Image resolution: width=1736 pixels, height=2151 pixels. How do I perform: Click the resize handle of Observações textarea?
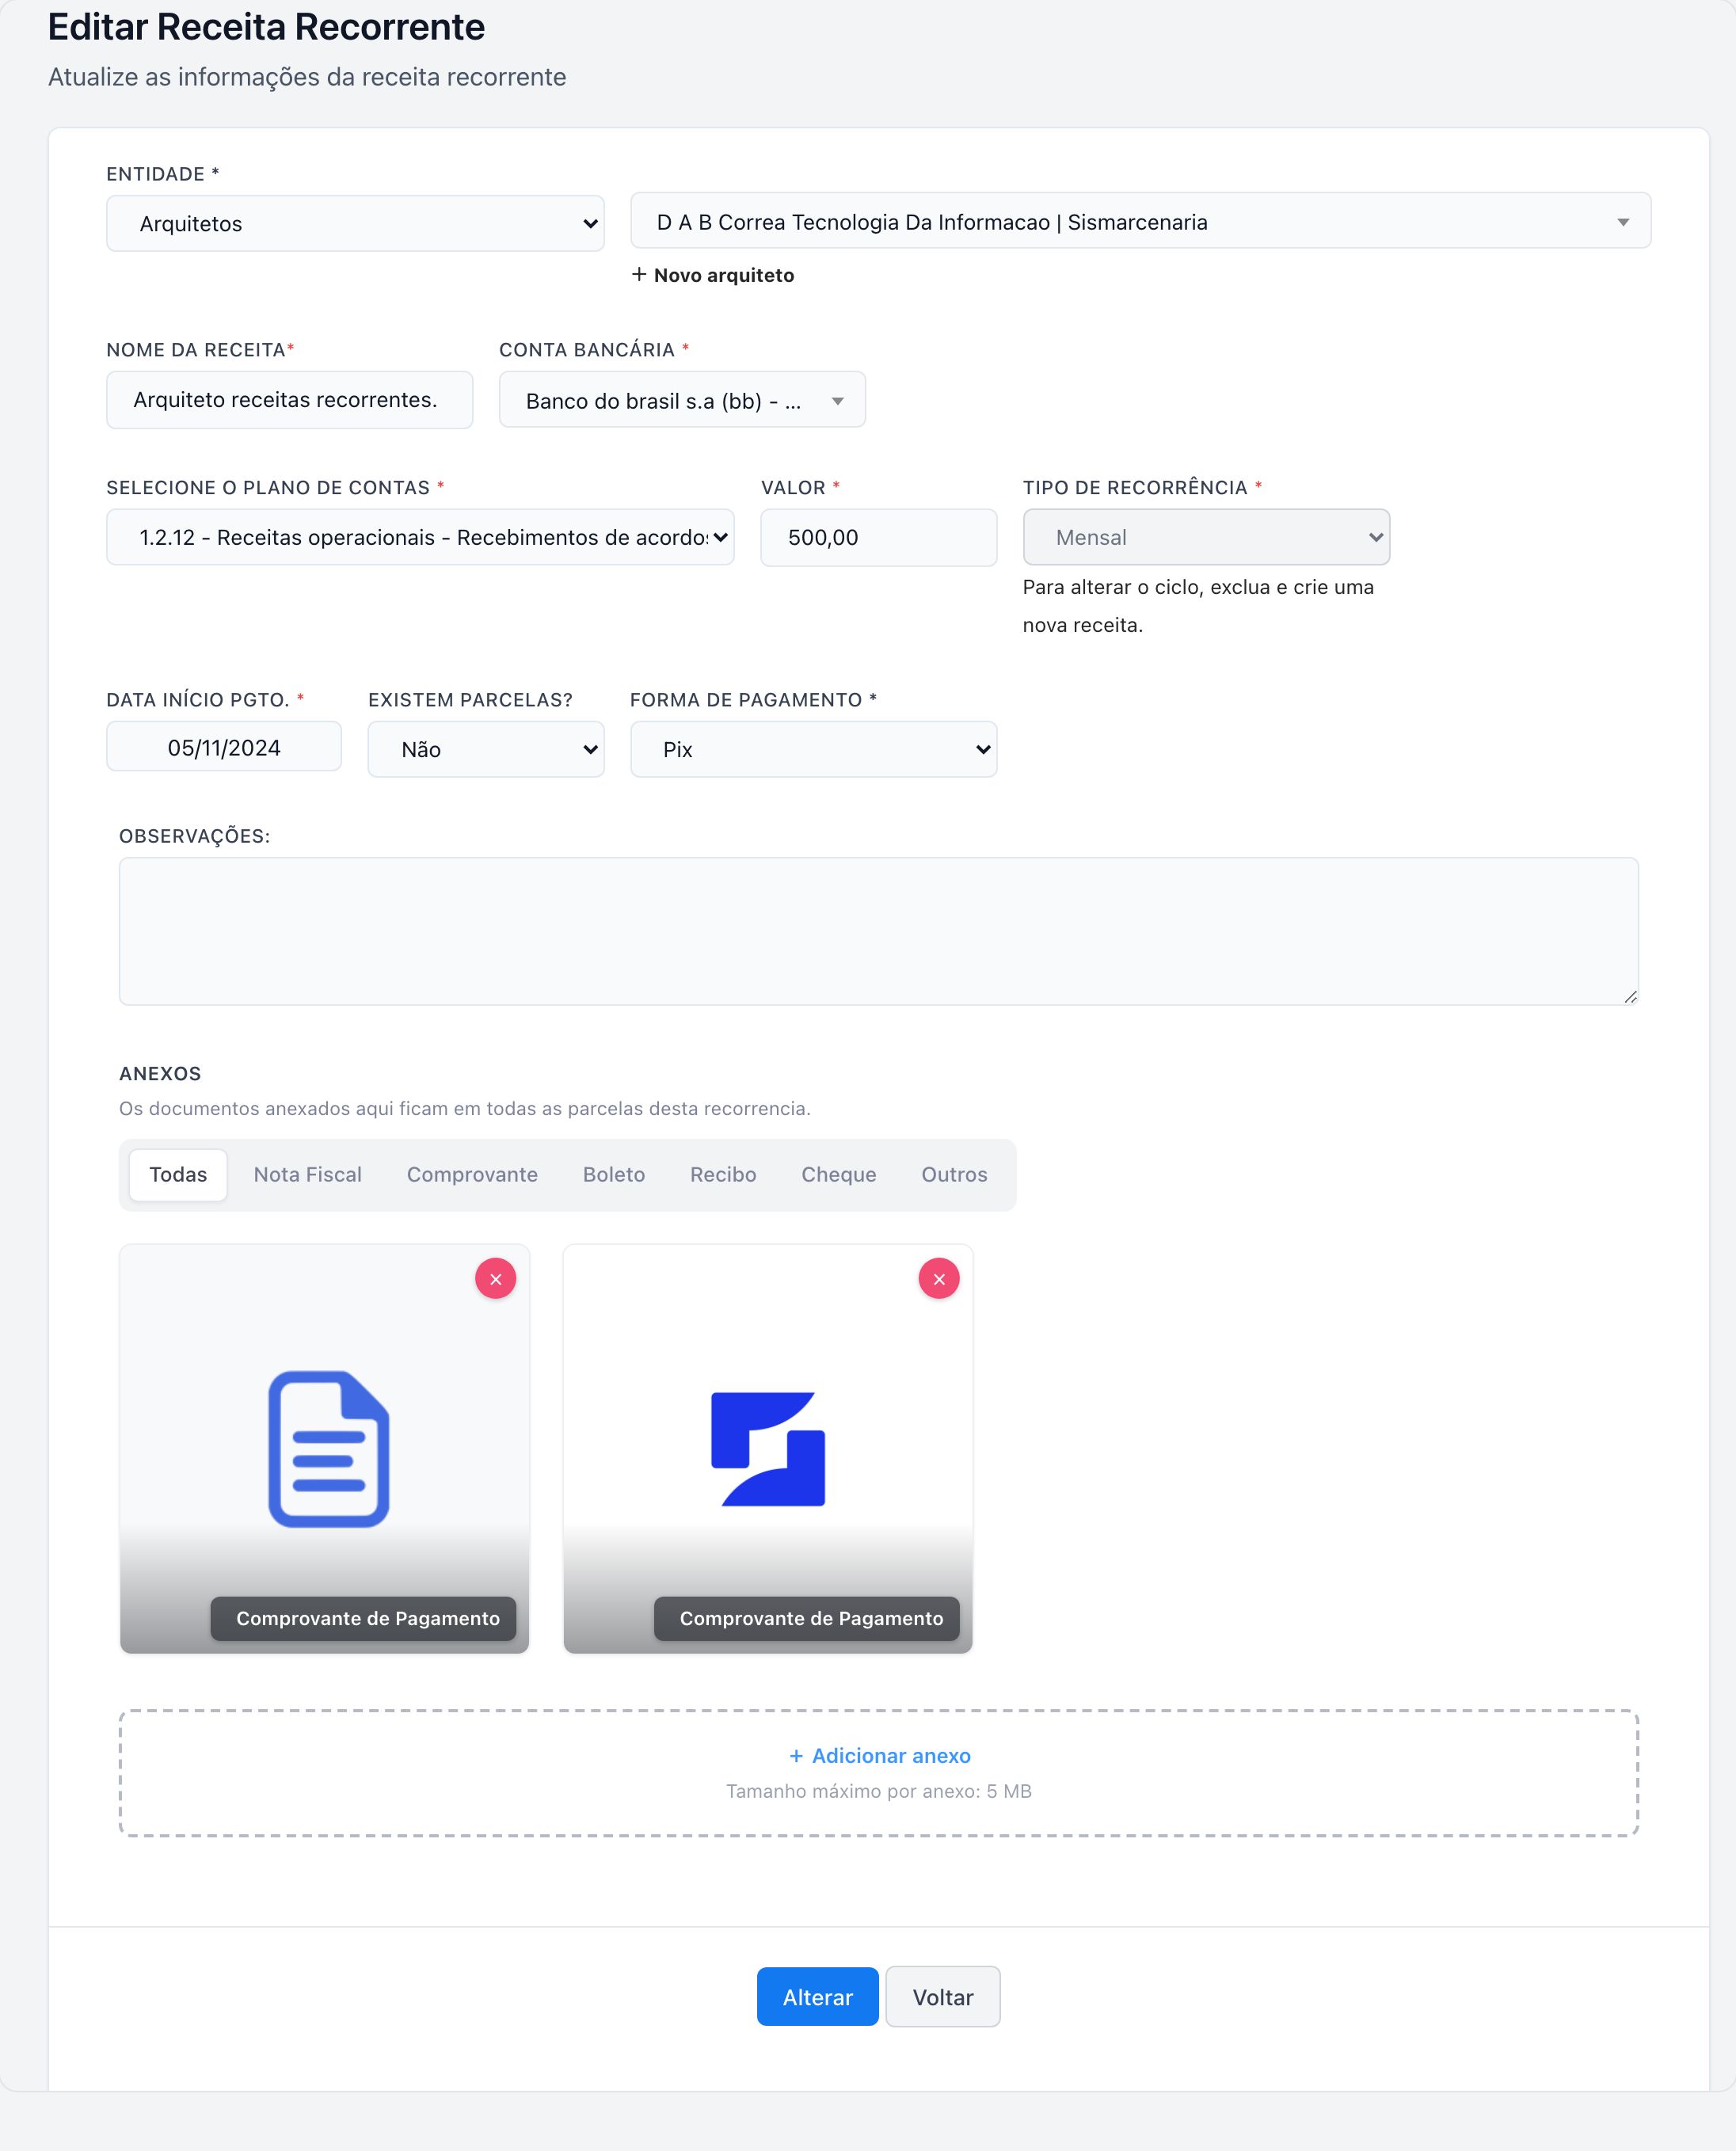(1630, 996)
